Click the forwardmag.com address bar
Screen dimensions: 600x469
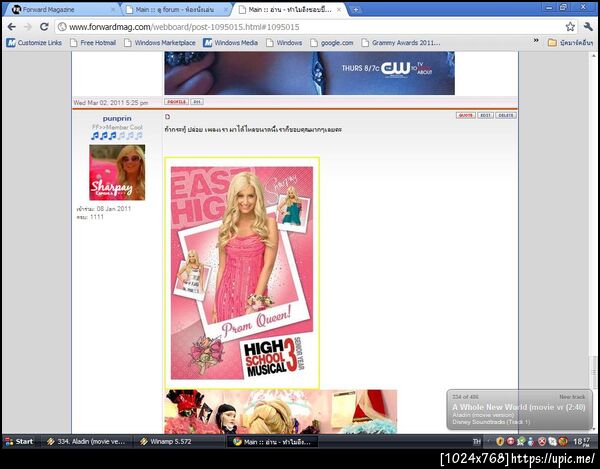click(x=310, y=27)
